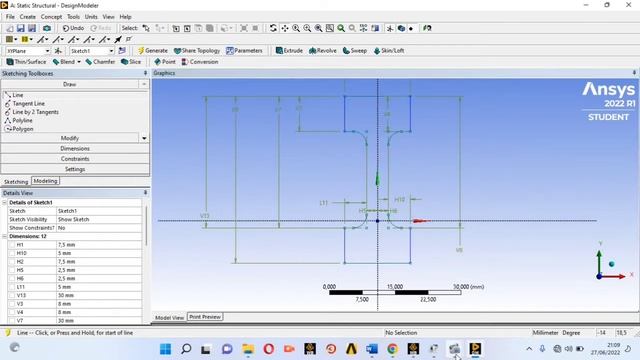Click the Draw toolbox scroll-up arrow
The height and width of the screenshot is (360, 640).
144,84
